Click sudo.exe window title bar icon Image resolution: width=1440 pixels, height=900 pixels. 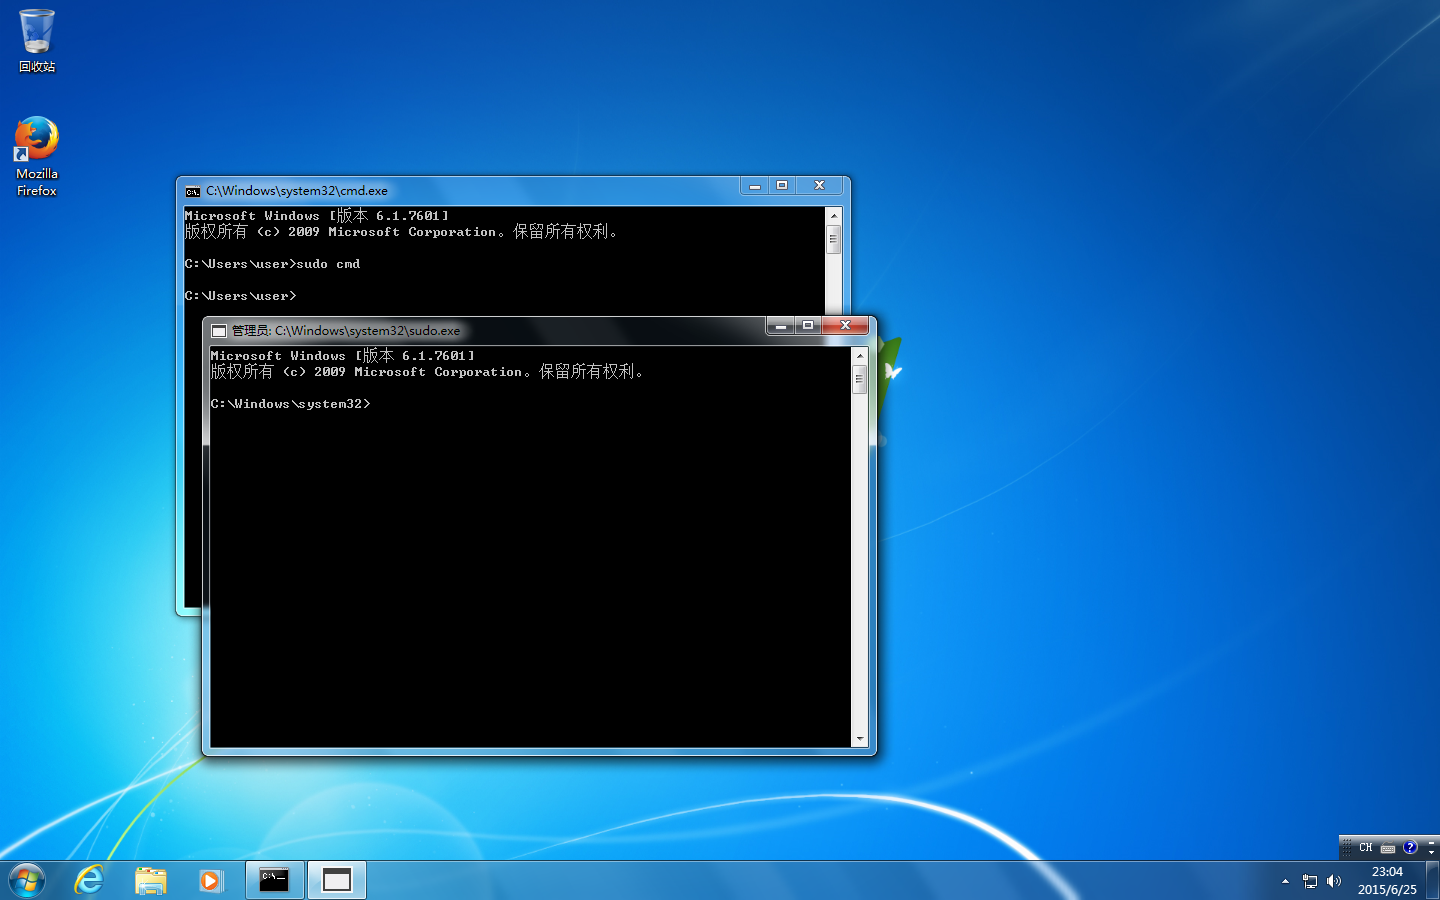219,331
